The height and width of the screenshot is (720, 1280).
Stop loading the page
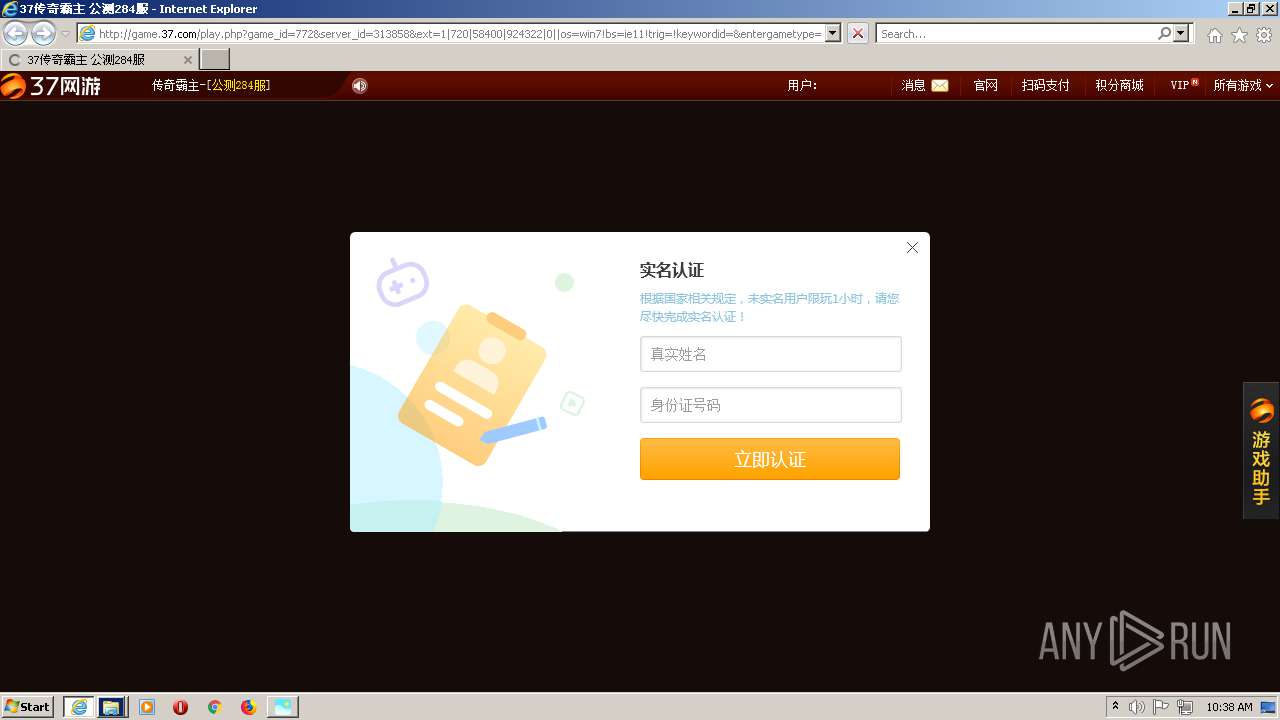click(x=858, y=34)
